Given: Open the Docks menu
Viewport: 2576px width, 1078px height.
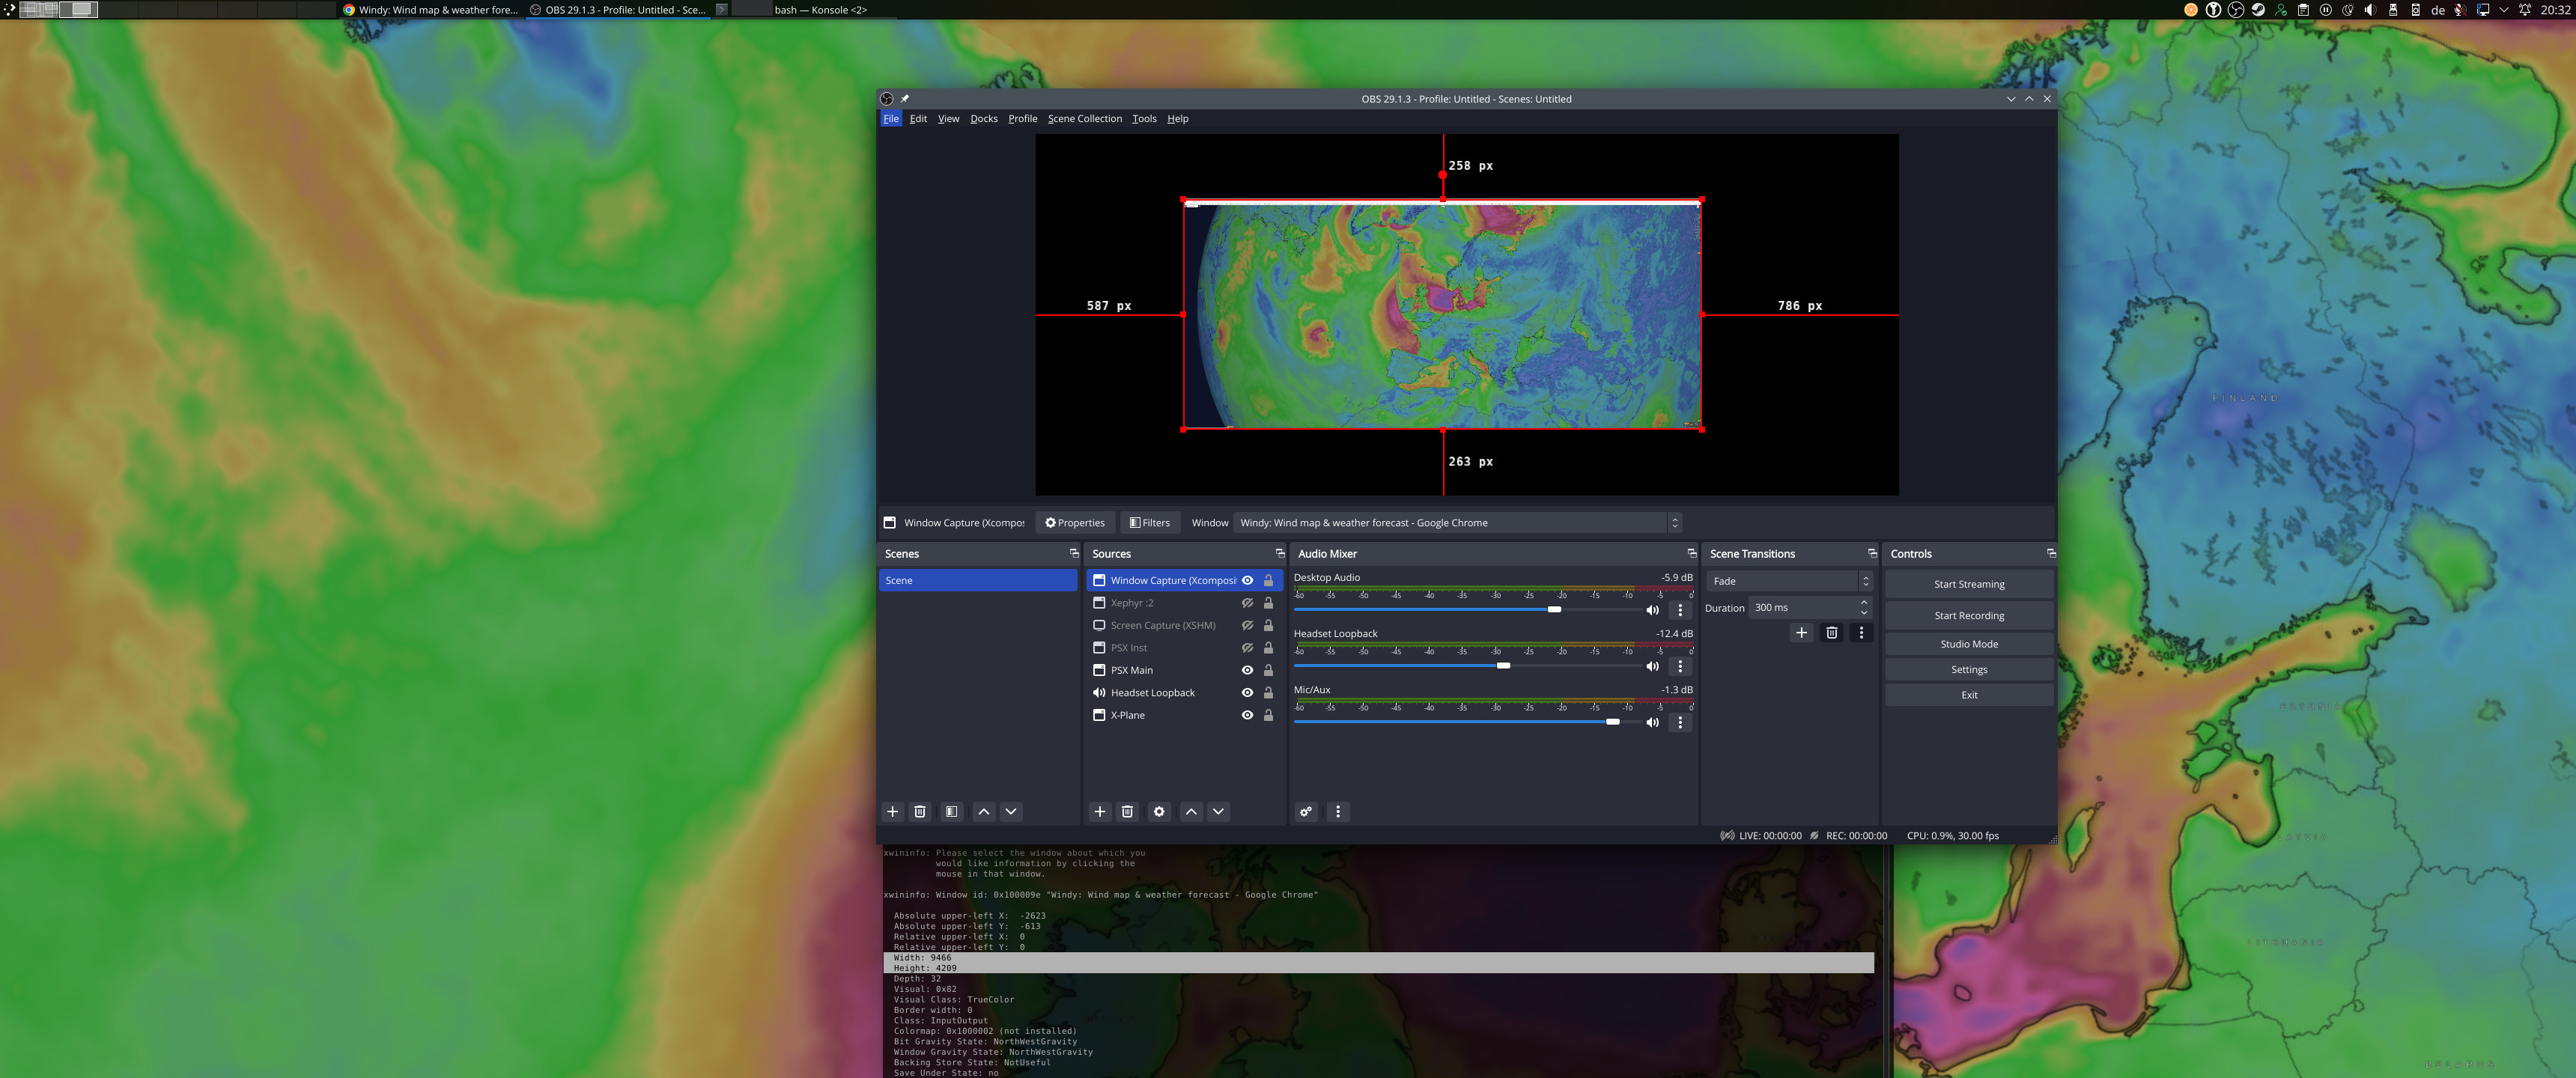Looking at the screenshot, I should pyautogui.click(x=983, y=119).
